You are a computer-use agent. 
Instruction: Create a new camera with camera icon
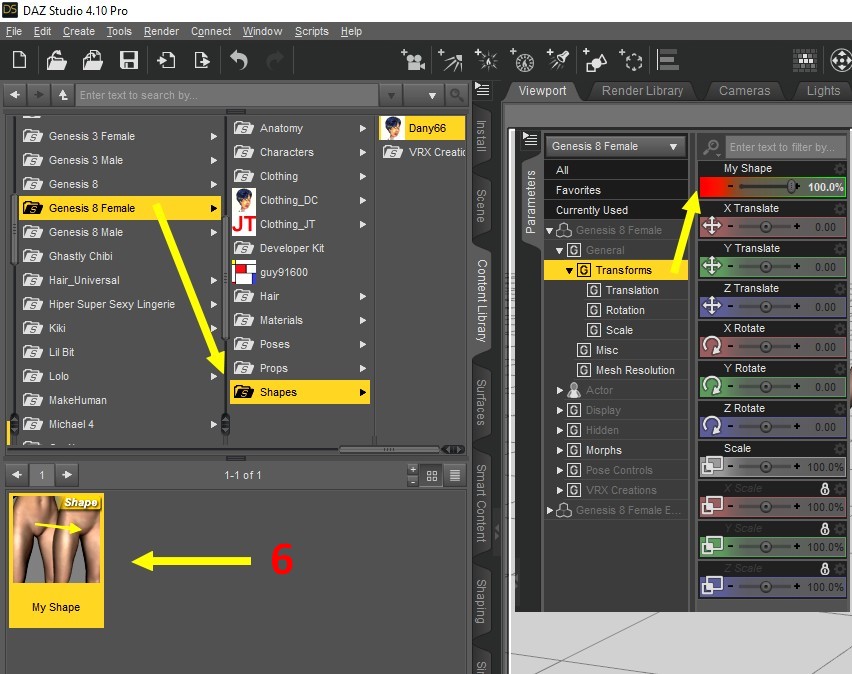[x=413, y=60]
